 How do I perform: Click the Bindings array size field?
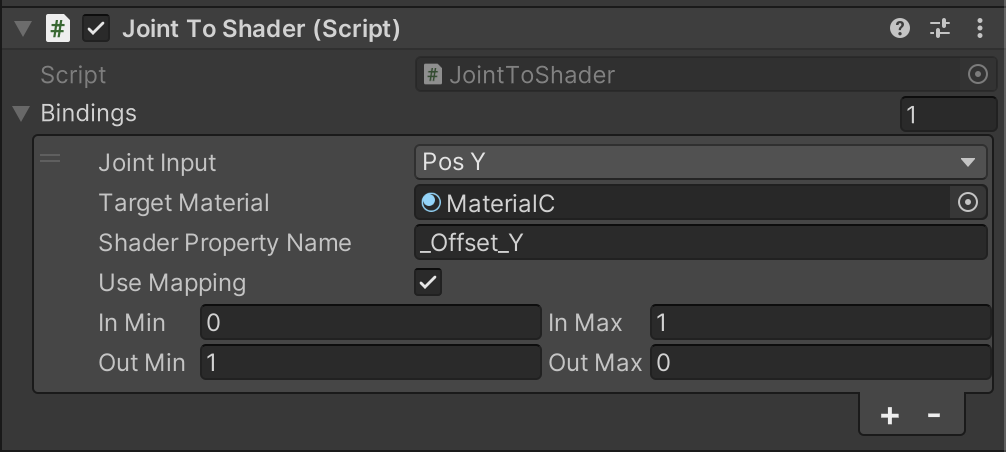pos(948,114)
